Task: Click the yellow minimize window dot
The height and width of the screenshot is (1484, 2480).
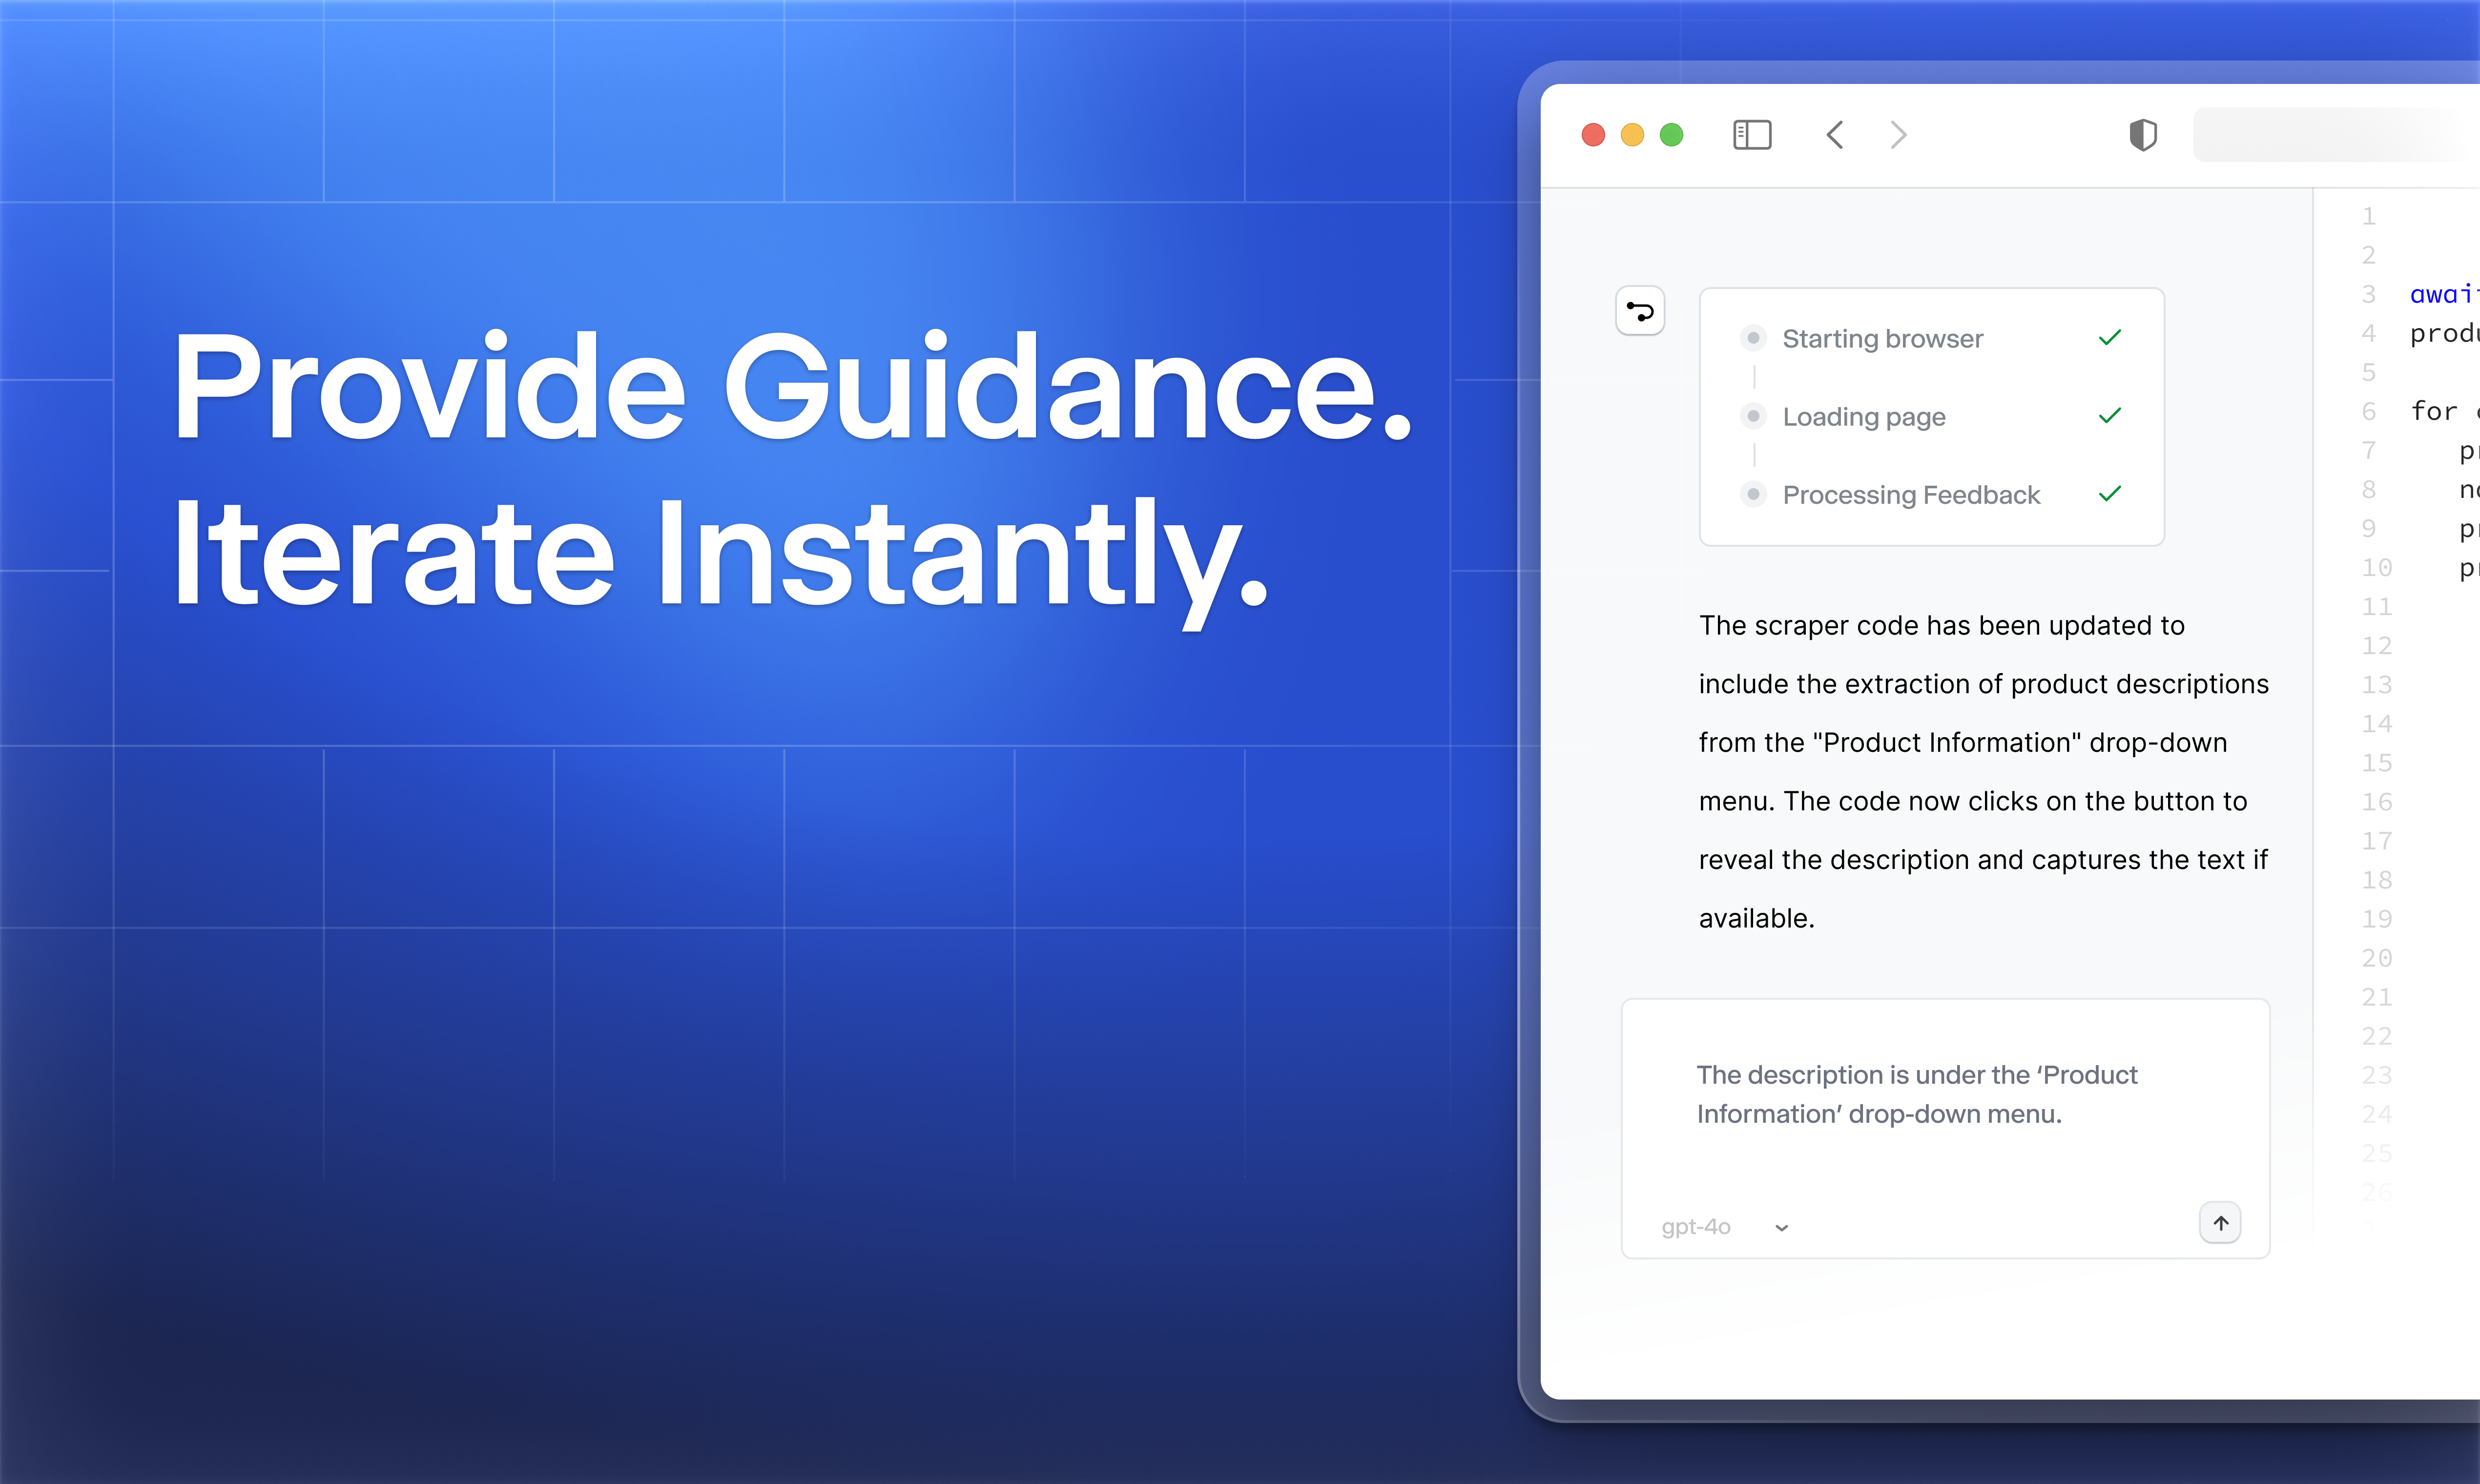Action: (x=1632, y=135)
